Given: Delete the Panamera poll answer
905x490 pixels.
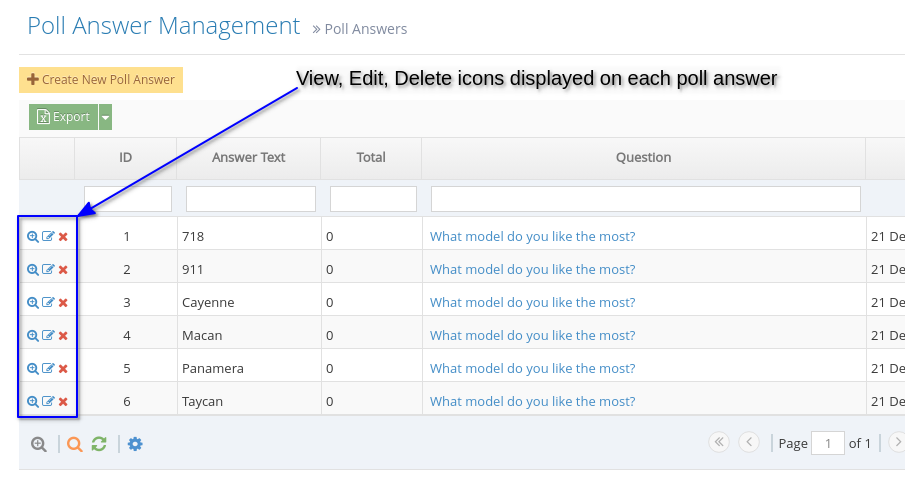Looking at the screenshot, I should coord(63,368).
